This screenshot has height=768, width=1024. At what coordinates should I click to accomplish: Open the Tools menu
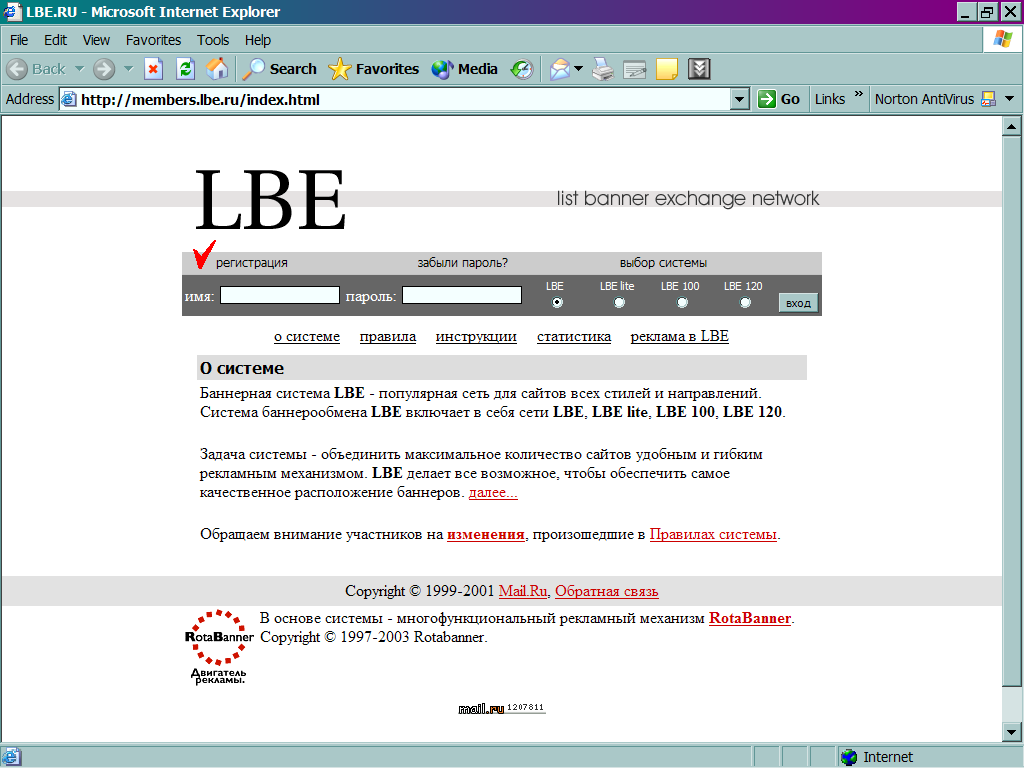(x=213, y=40)
